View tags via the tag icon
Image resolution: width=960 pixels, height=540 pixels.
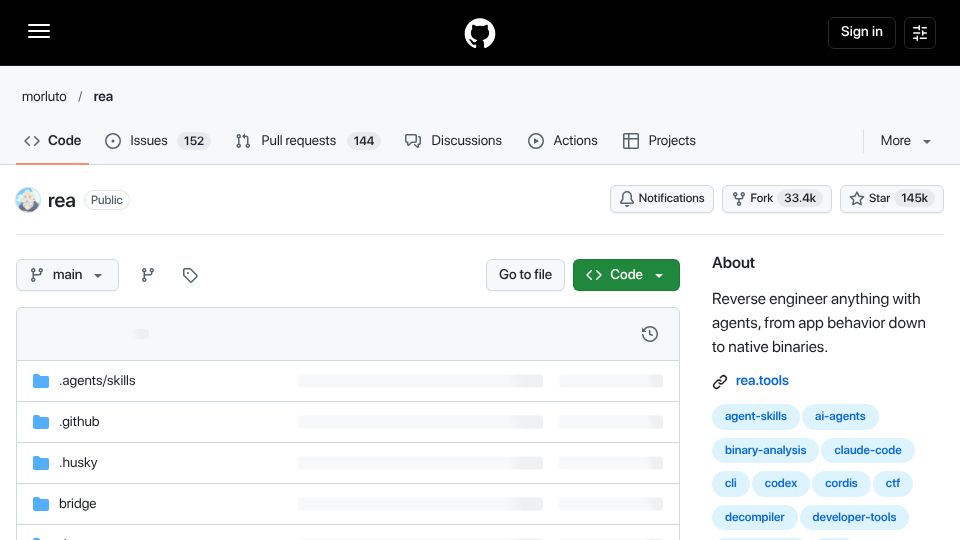(190, 275)
